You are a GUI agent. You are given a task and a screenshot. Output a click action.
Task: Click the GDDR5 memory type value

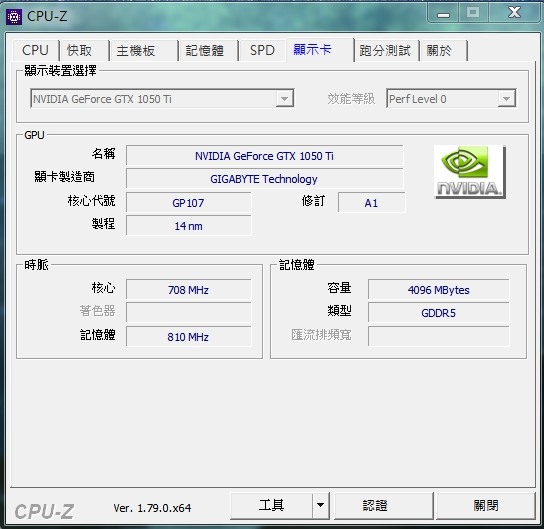[x=439, y=313]
